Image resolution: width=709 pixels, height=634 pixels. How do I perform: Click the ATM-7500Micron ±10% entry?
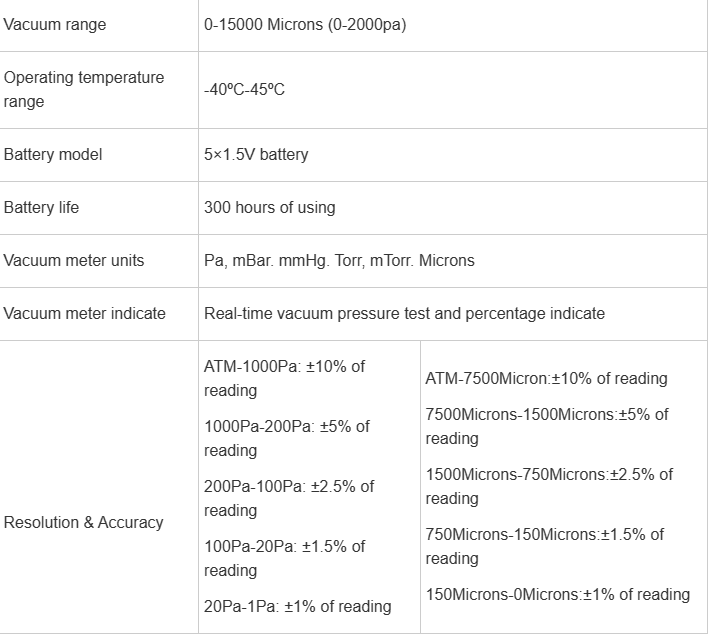tap(546, 378)
